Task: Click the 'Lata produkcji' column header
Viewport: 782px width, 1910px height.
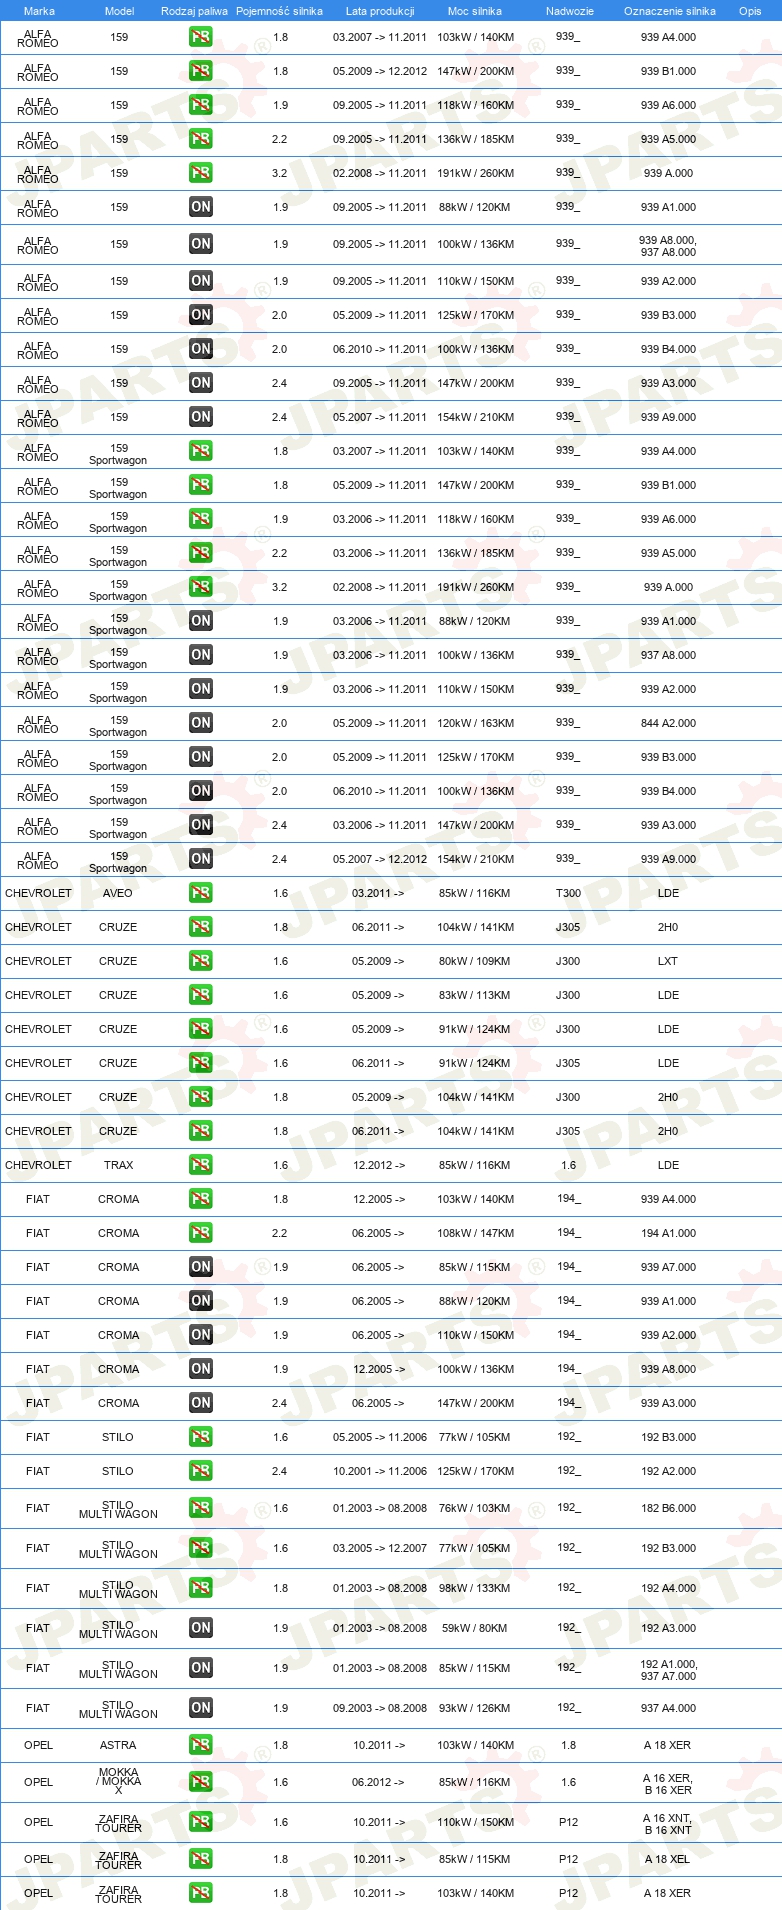Action: [x=380, y=11]
